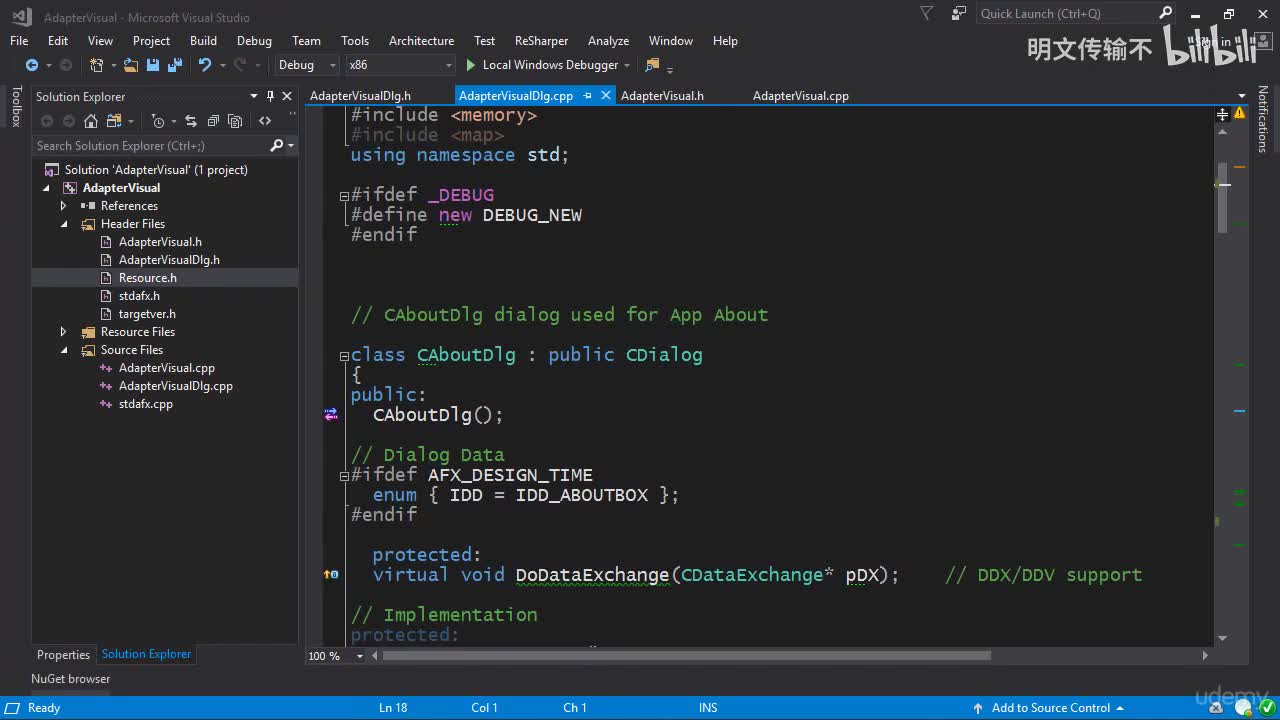Toggle Show All Files in Solution Explorer

coord(235,121)
